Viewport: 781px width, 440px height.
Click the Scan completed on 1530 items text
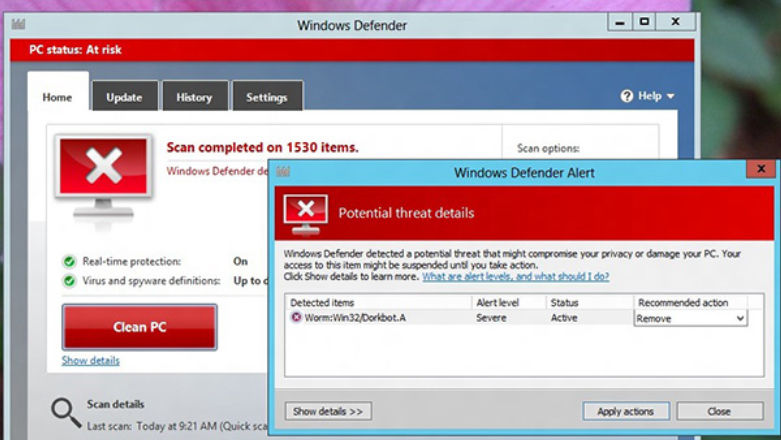(x=262, y=147)
